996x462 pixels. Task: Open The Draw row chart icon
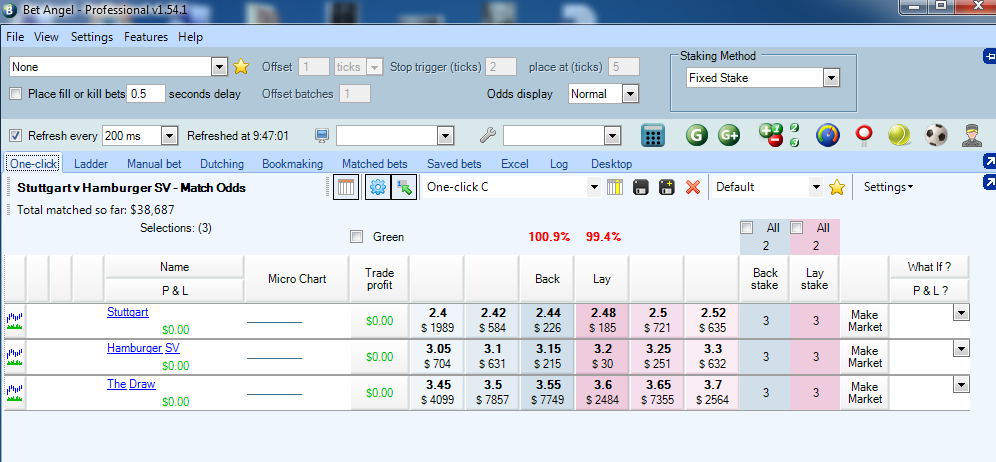[14, 393]
